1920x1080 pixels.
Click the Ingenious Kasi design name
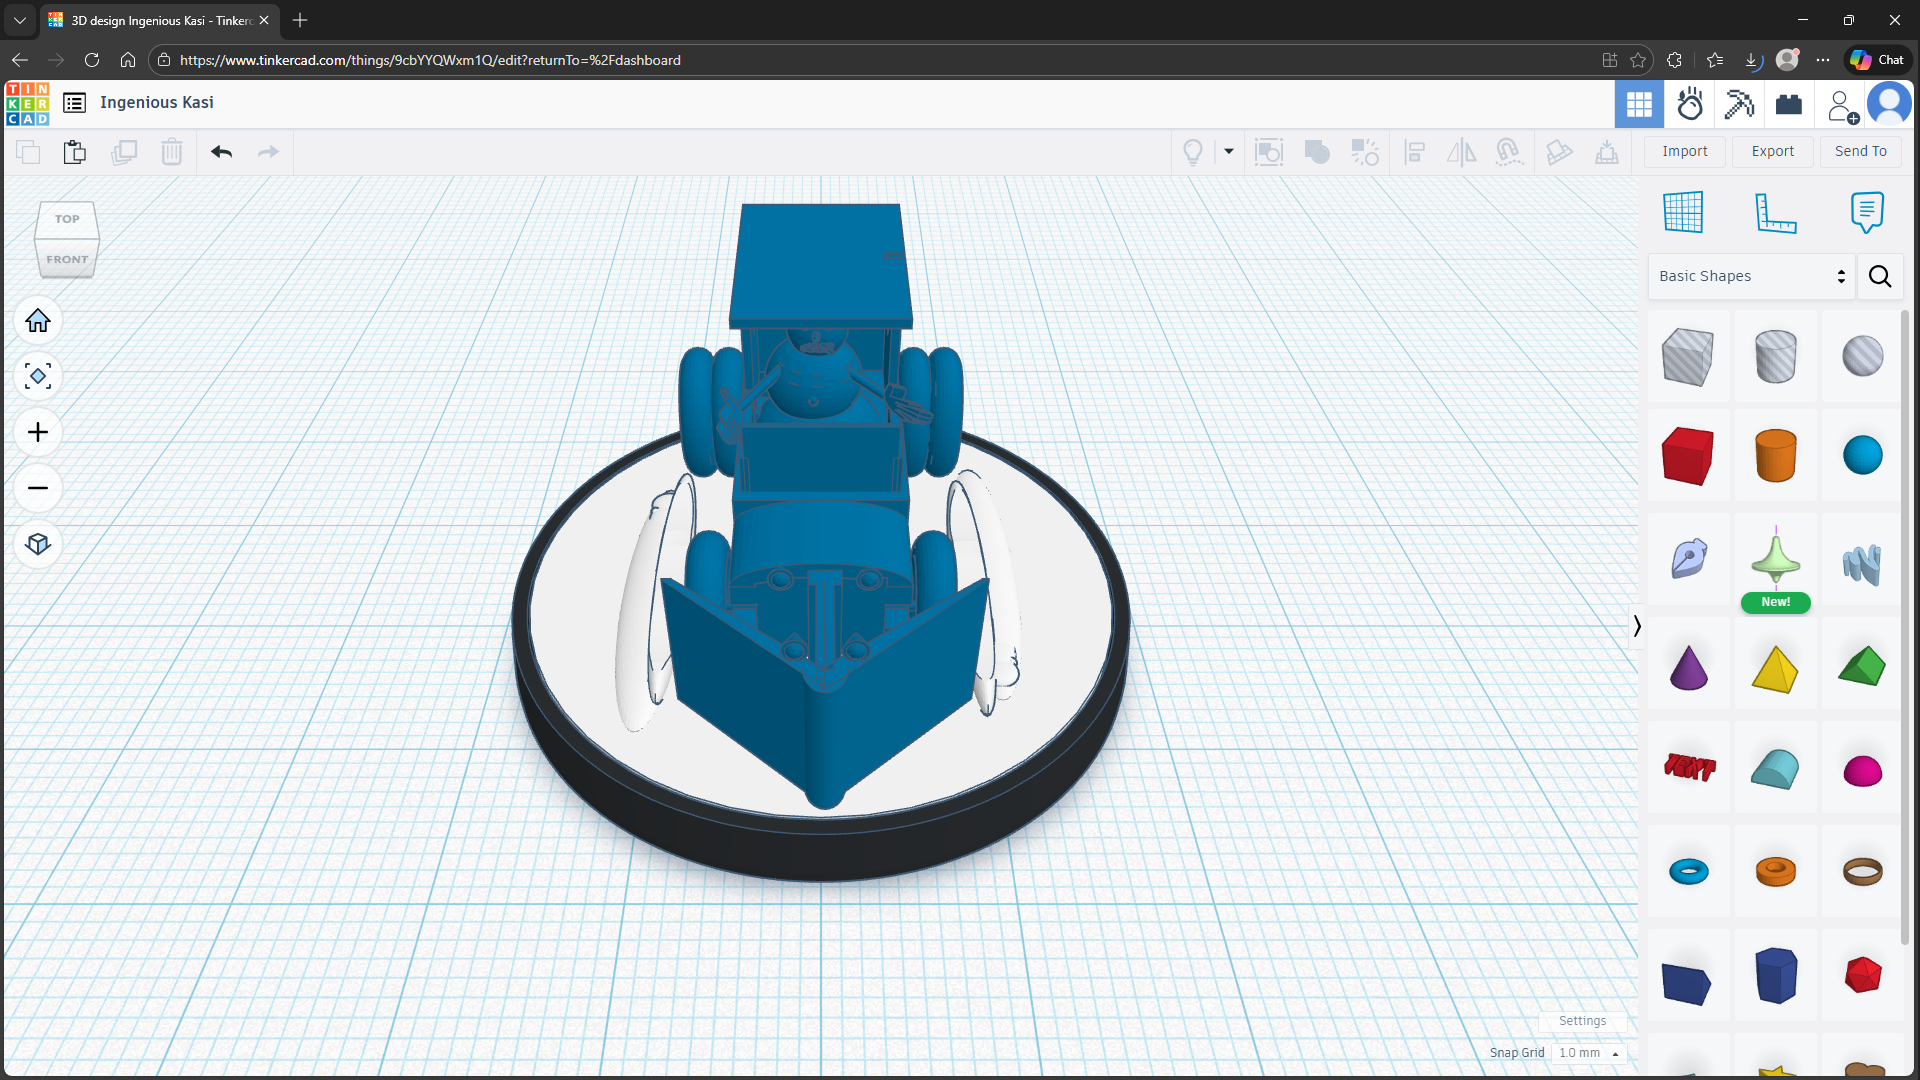157,102
